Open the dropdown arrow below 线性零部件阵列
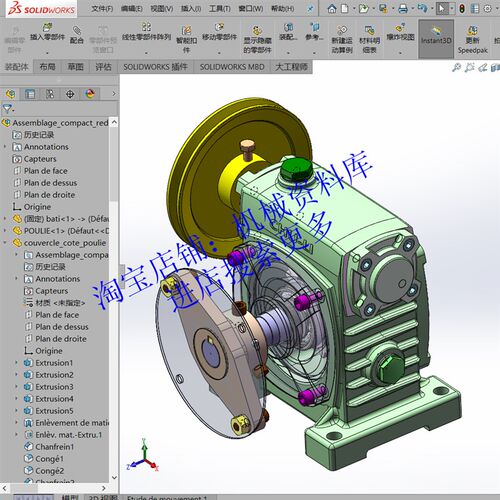The height and width of the screenshot is (500, 500). click(x=146, y=53)
